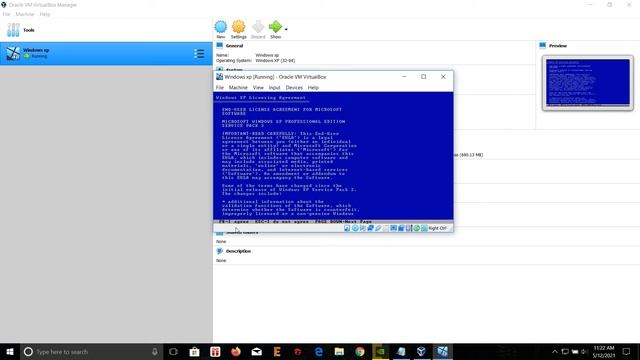
Task: Click the audio status bar icon
Action: click(x=363, y=228)
